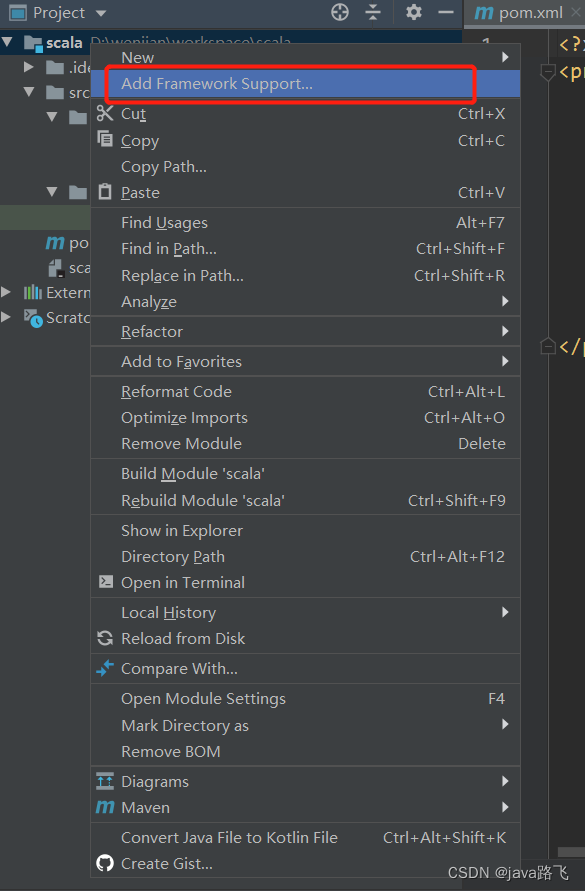Open the Project panel settings gear
585x891 pixels.
(x=413, y=12)
